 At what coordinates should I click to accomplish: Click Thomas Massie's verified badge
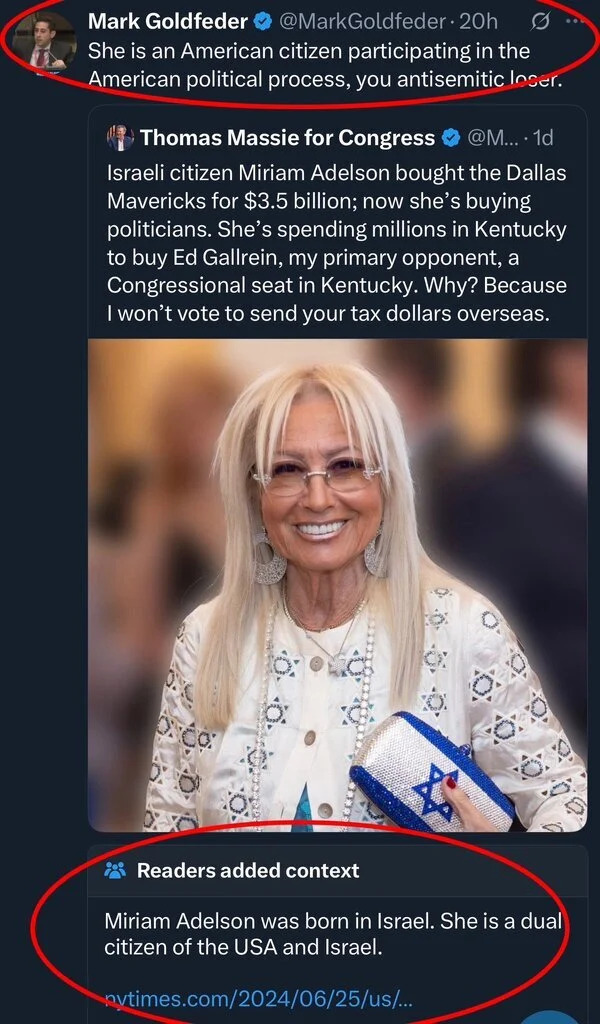[x=451, y=138]
